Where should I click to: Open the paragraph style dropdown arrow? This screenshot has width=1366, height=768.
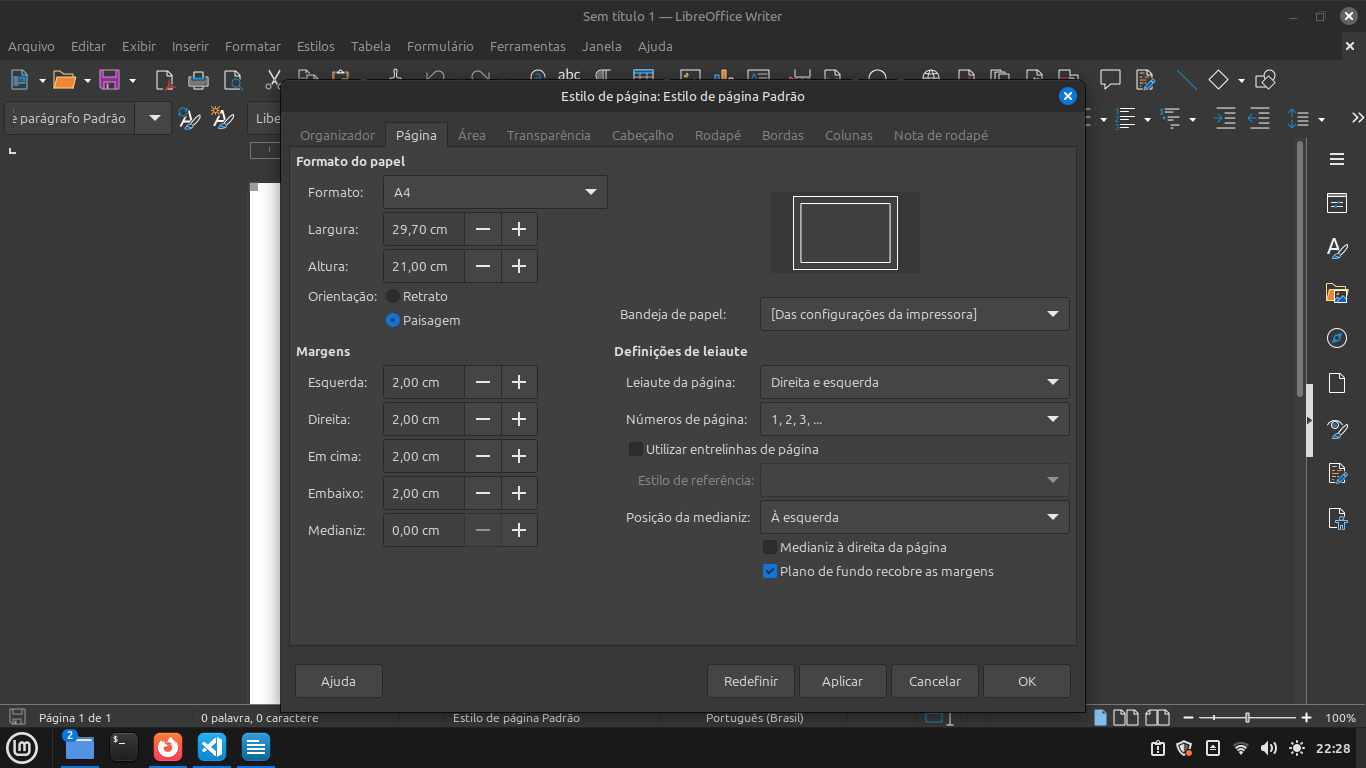click(x=153, y=118)
